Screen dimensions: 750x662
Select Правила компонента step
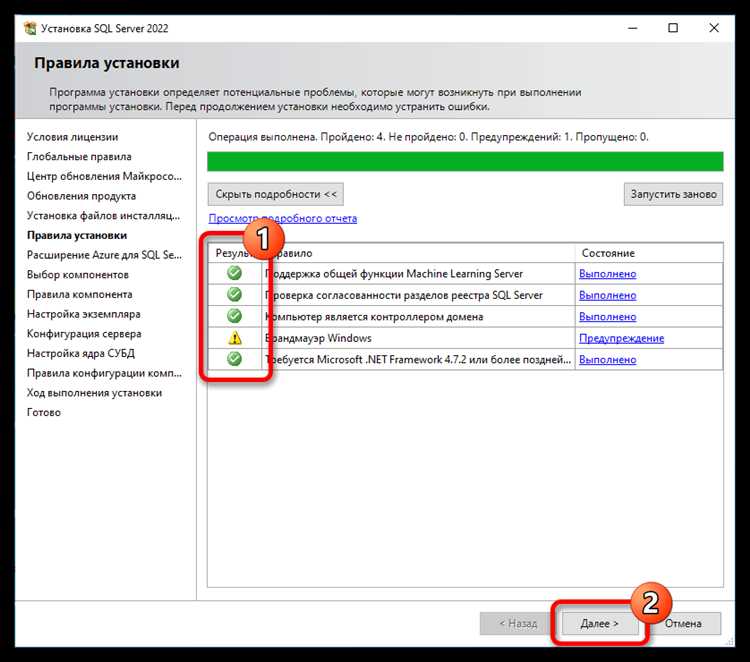click(x=79, y=294)
